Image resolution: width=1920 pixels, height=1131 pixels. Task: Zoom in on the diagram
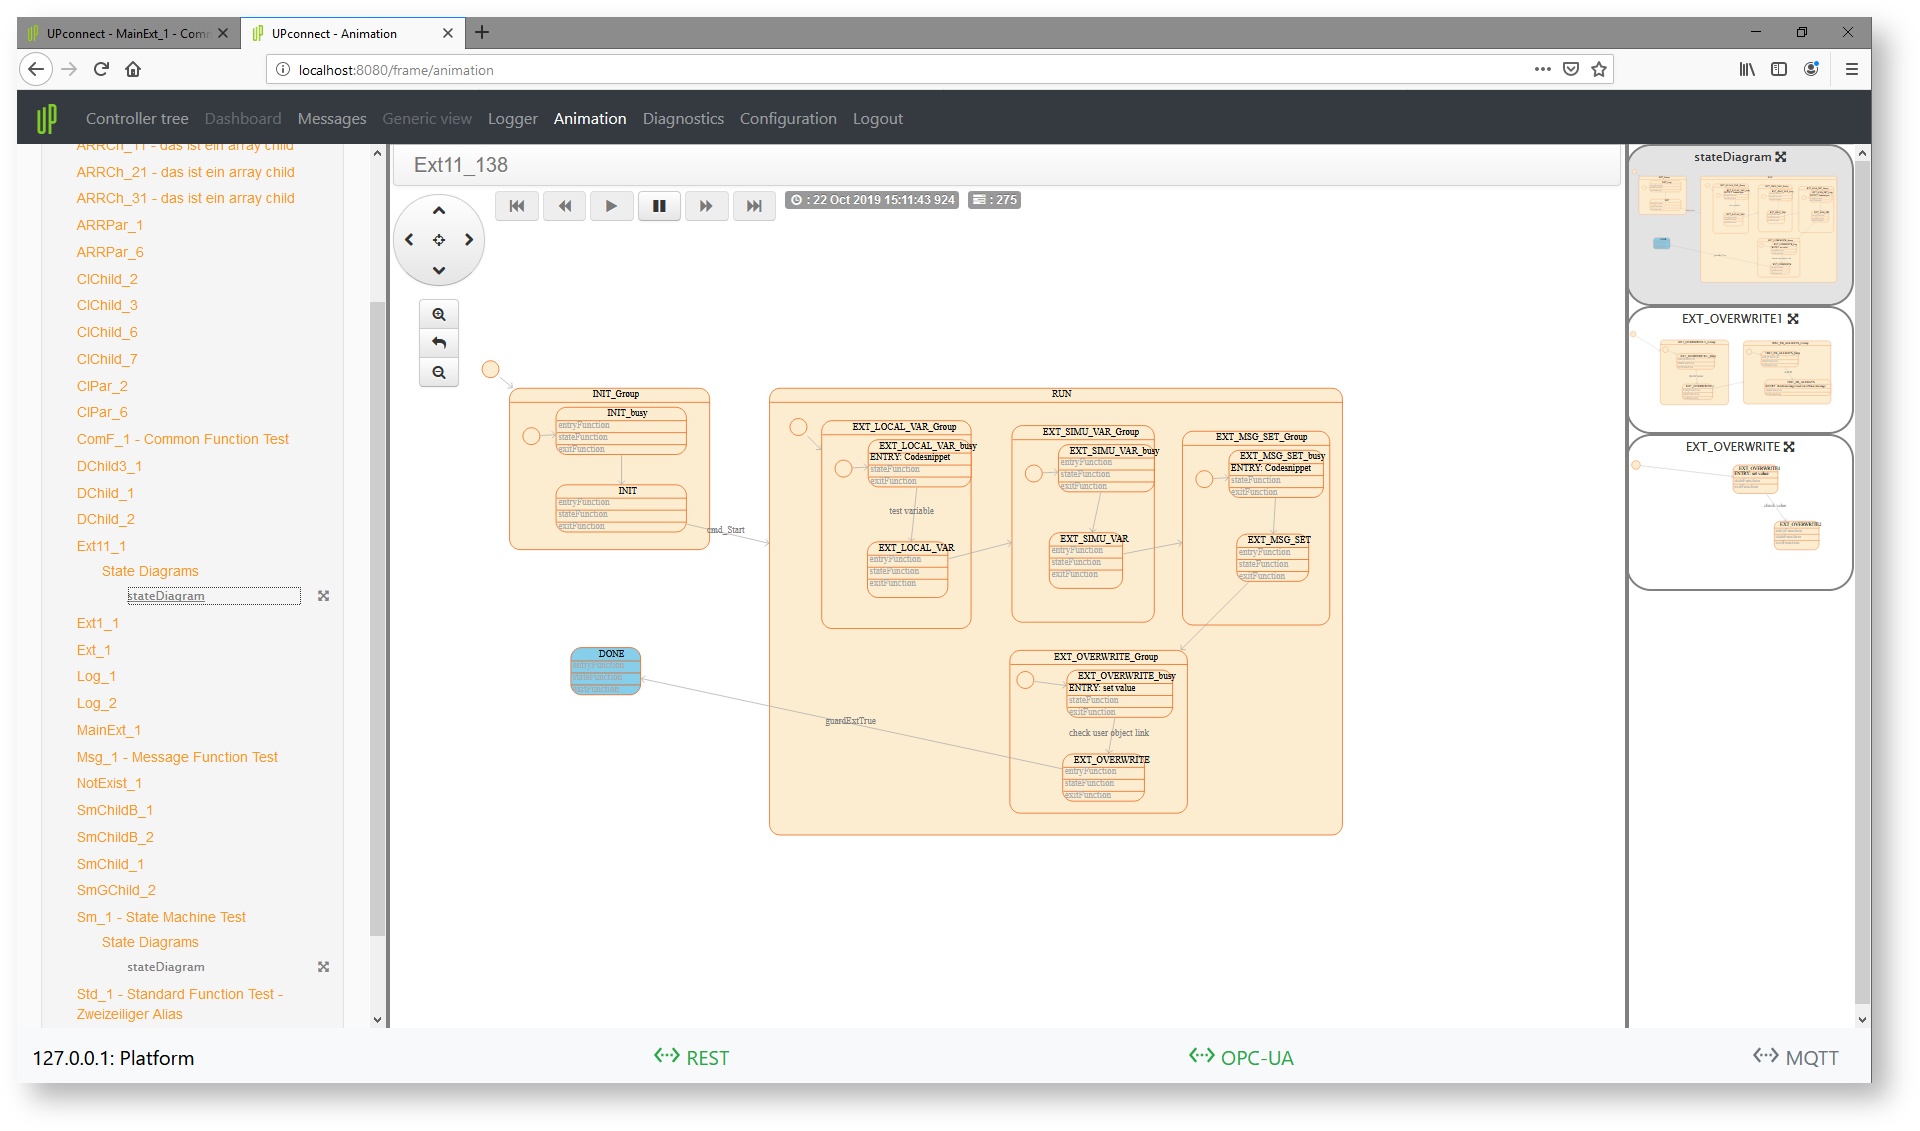[x=439, y=314]
